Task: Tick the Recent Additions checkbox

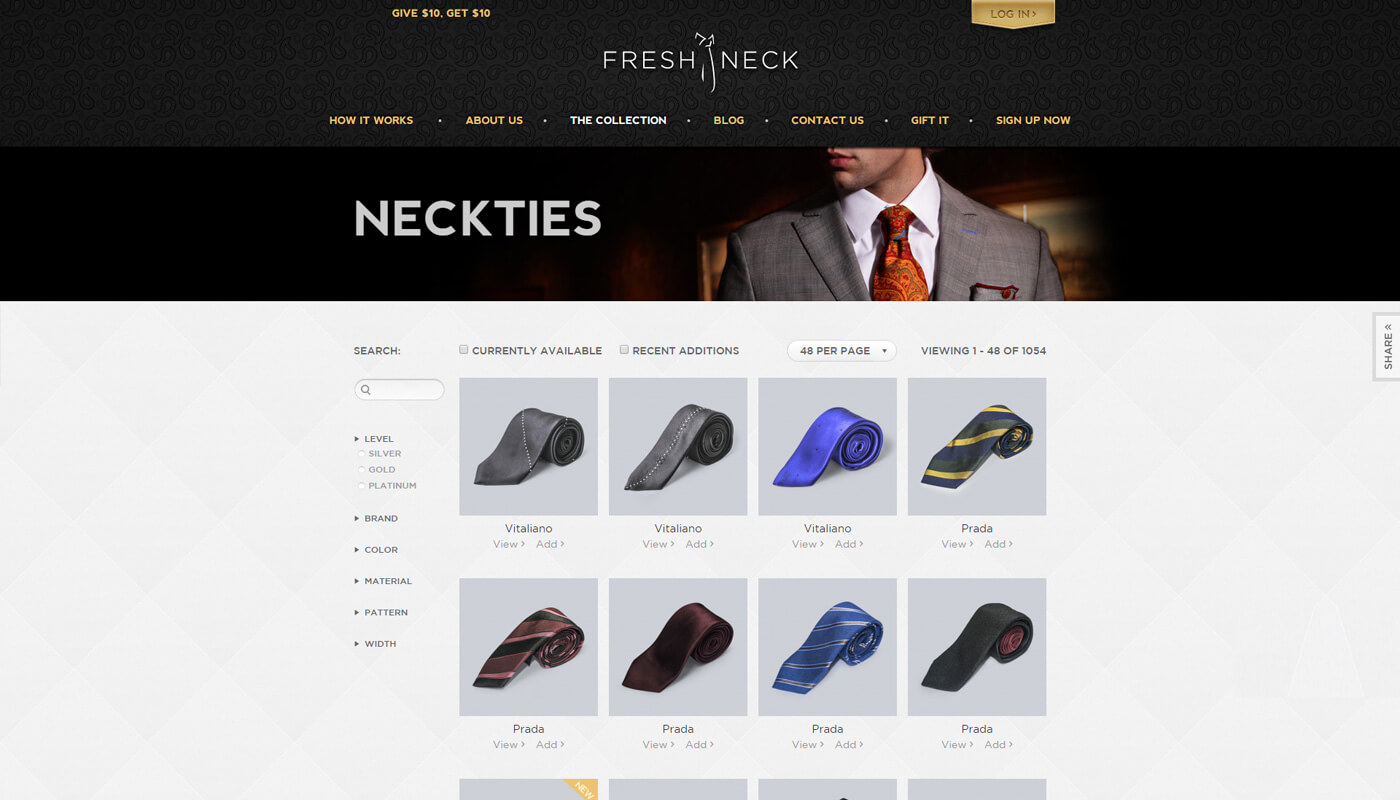Action: point(624,350)
